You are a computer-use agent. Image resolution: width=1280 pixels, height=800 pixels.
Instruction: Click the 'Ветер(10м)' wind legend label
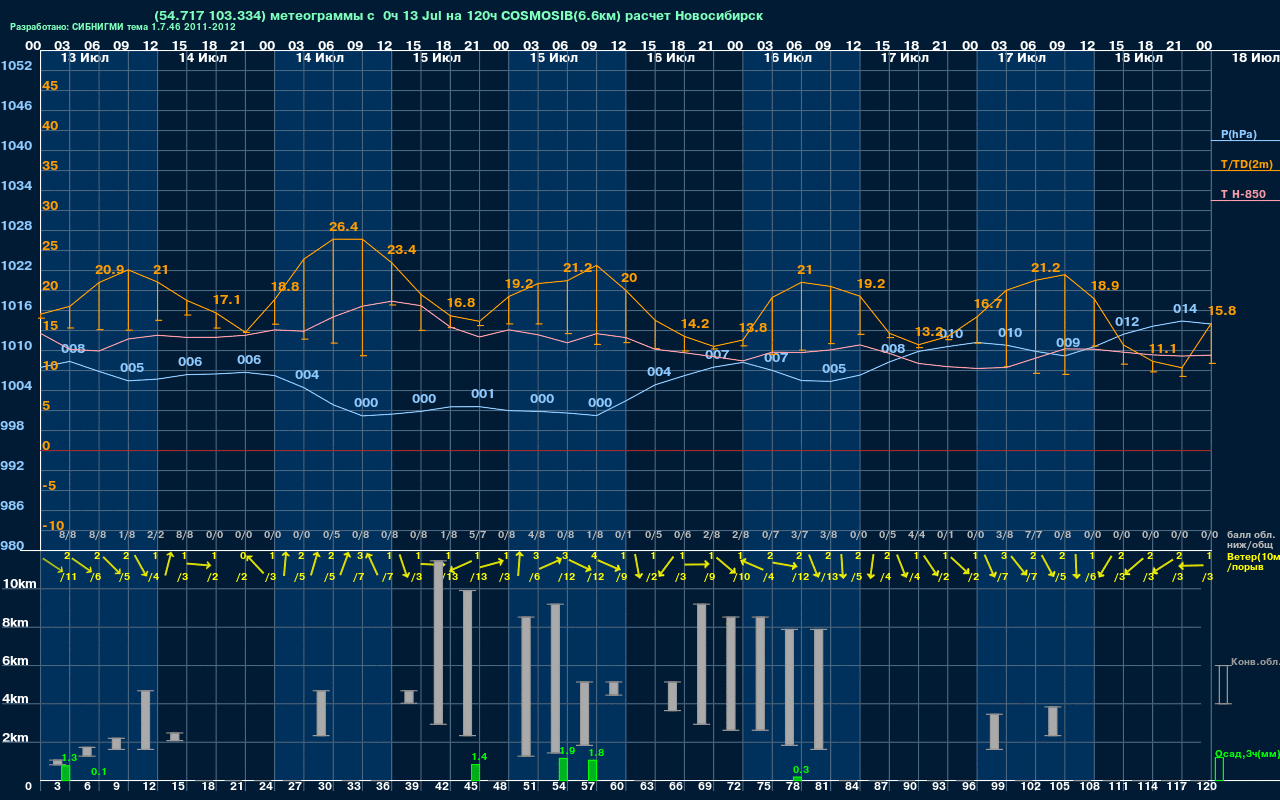click(x=1252, y=556)
